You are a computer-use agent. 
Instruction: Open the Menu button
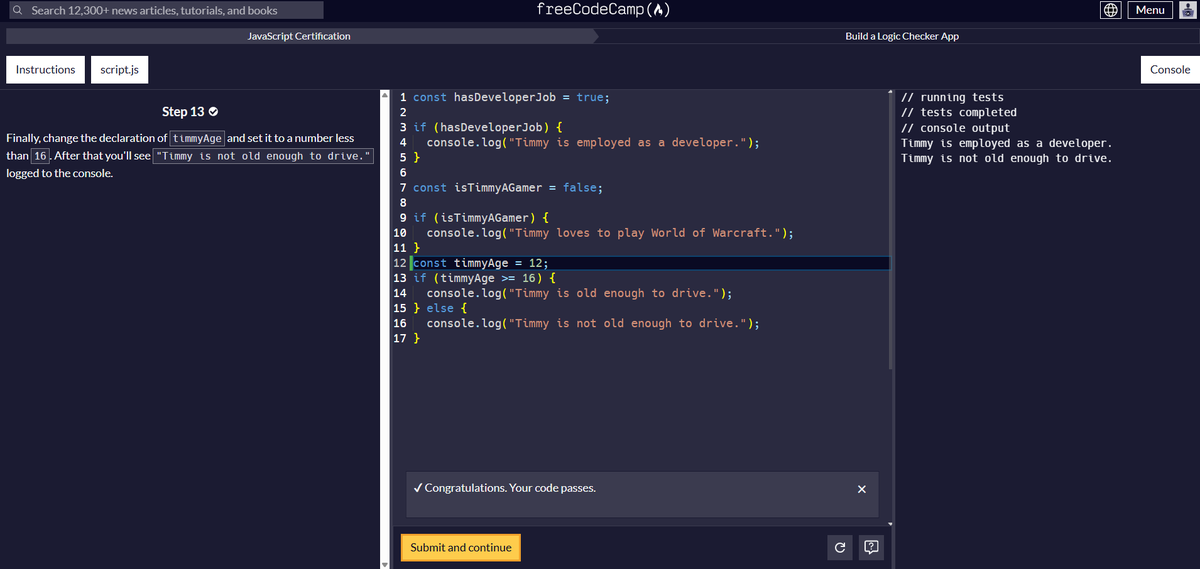(x=1150, y=10)
